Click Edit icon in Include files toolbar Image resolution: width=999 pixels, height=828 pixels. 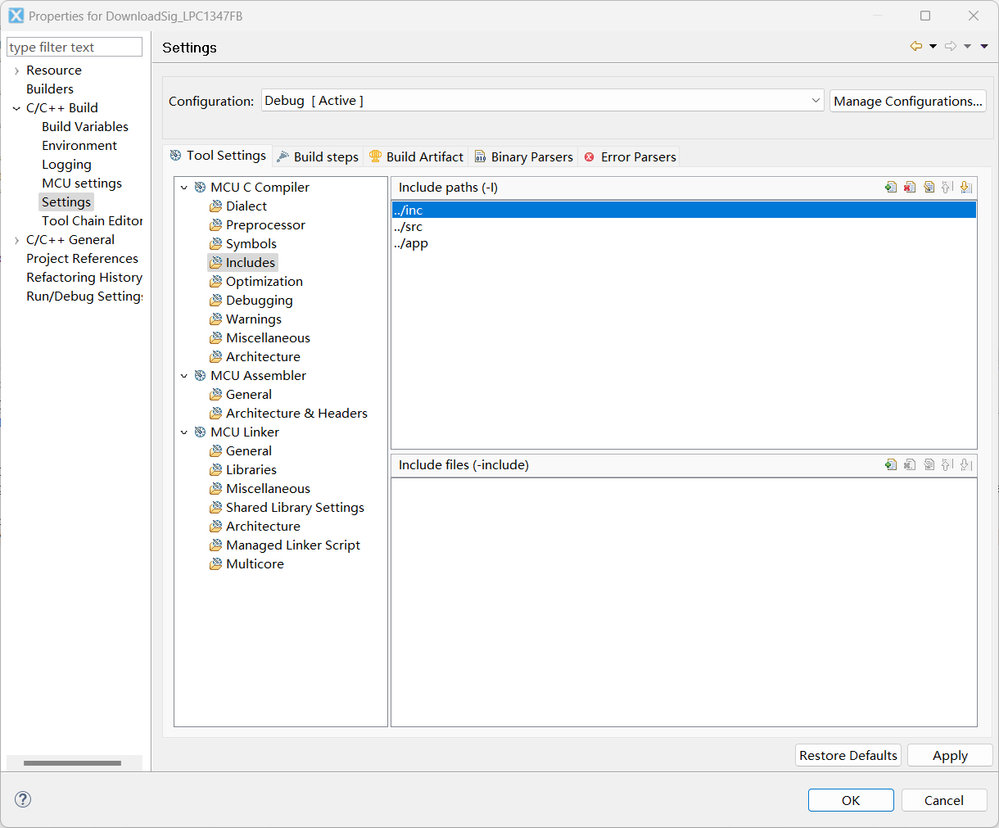(x=929, y=465)
